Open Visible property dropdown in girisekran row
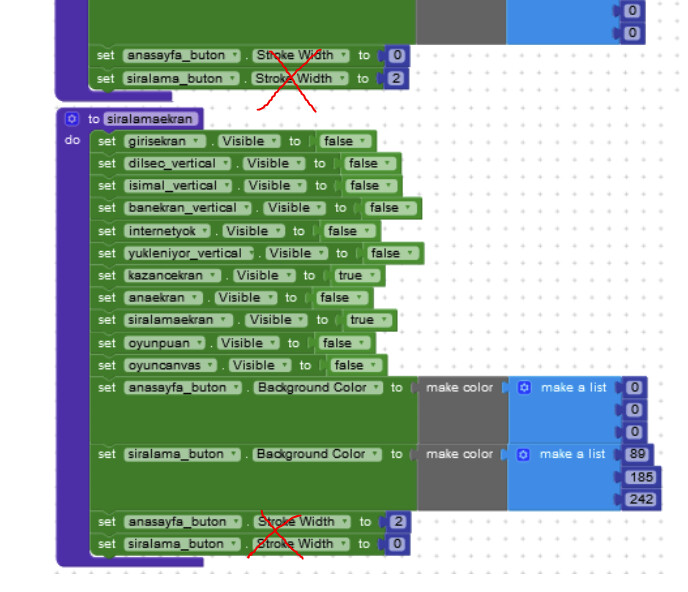This screenshot has height=592, width=688. (250, 141)
